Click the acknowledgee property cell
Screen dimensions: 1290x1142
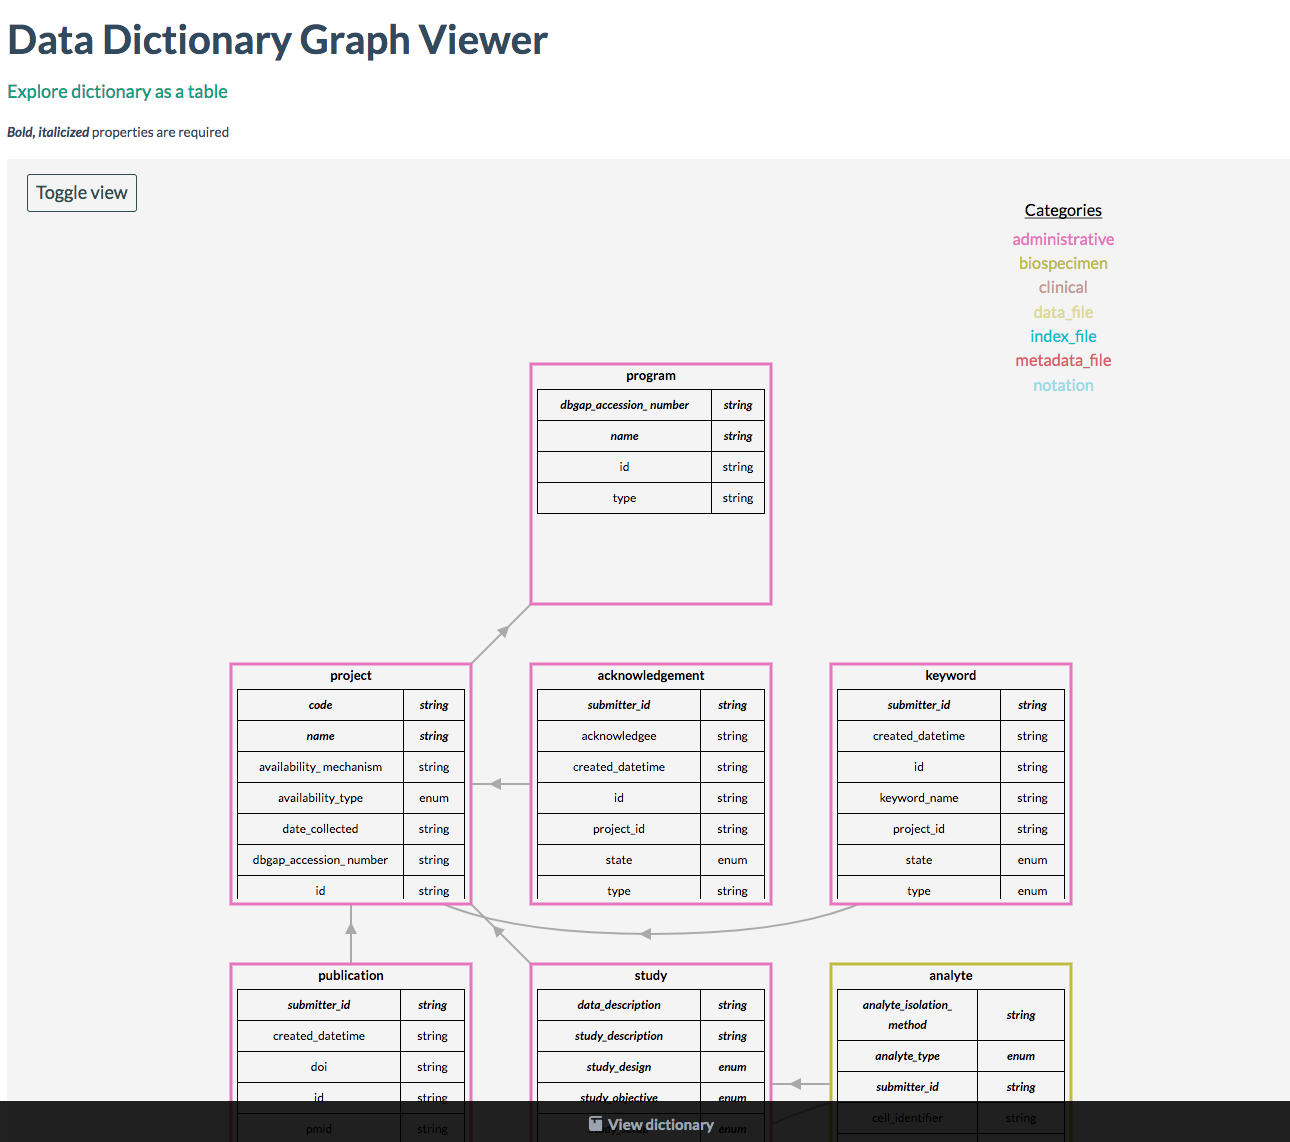(x=619, y=736)
